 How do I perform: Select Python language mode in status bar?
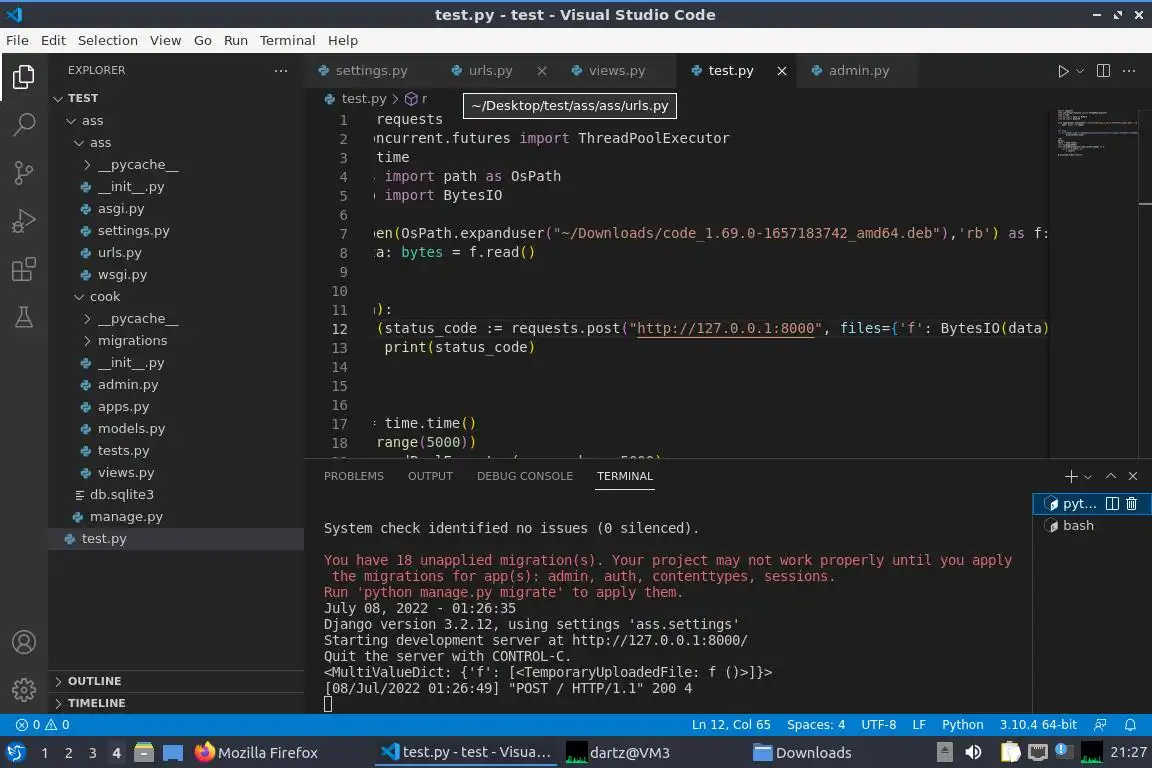tap(962, 725)
